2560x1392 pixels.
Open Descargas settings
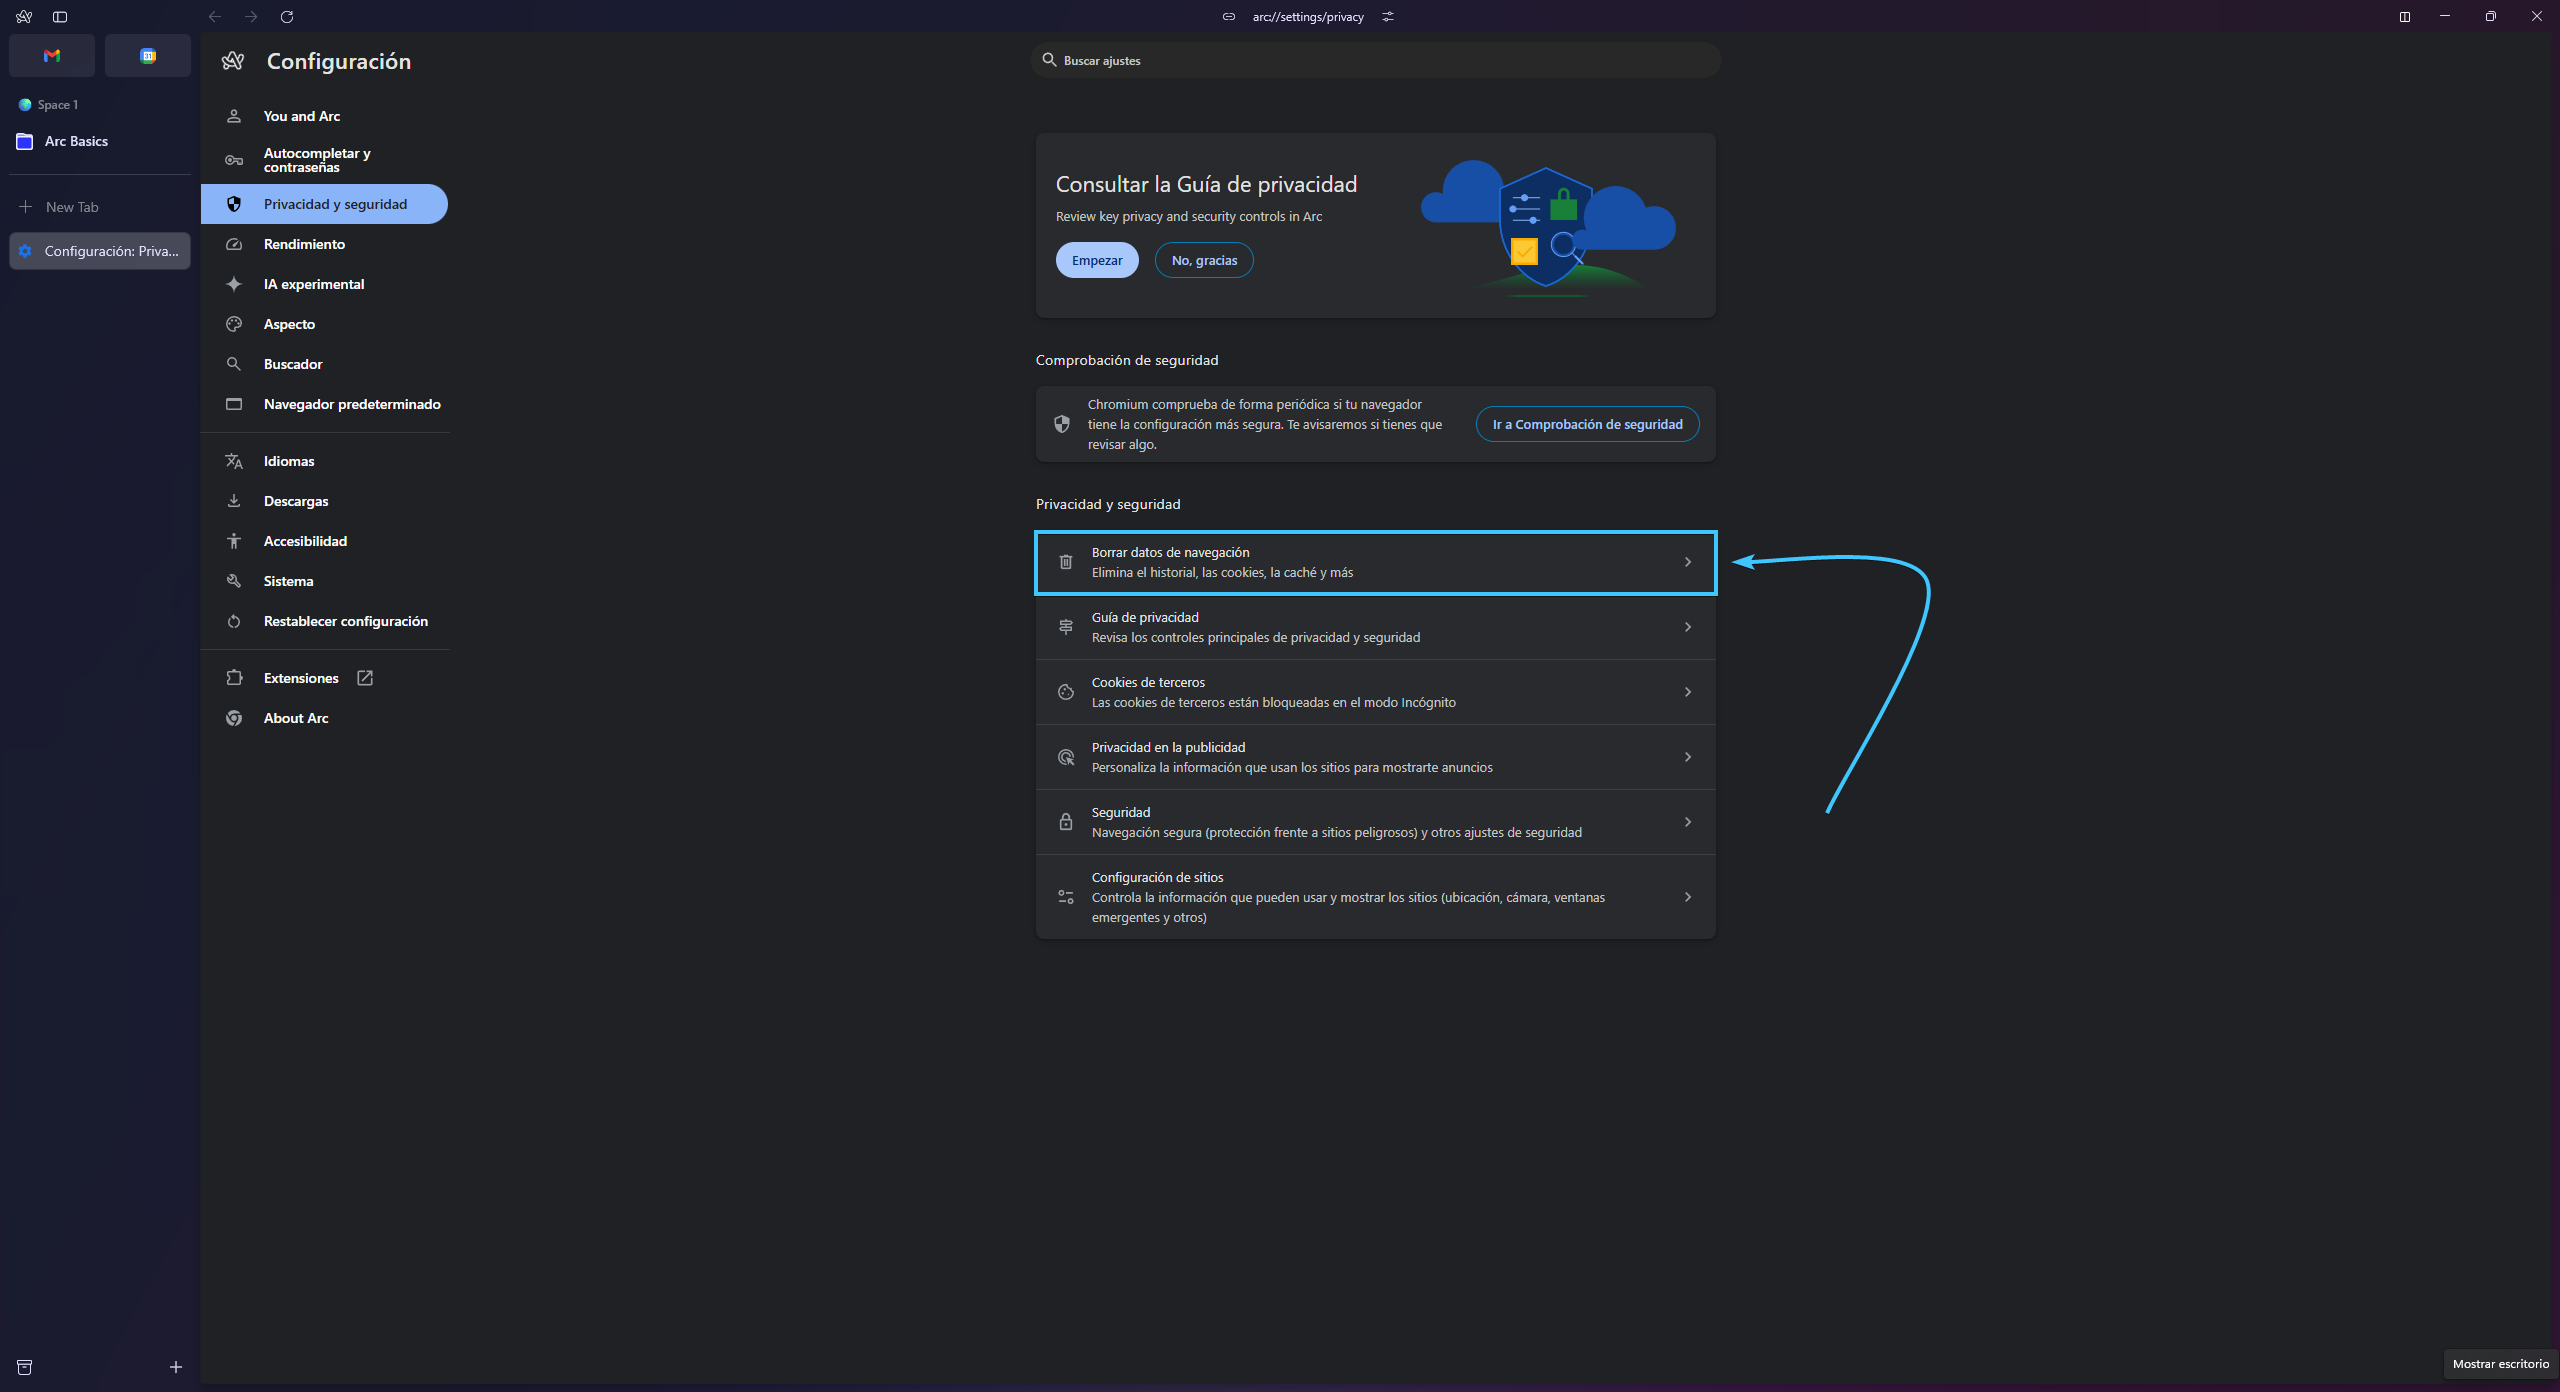324,501
